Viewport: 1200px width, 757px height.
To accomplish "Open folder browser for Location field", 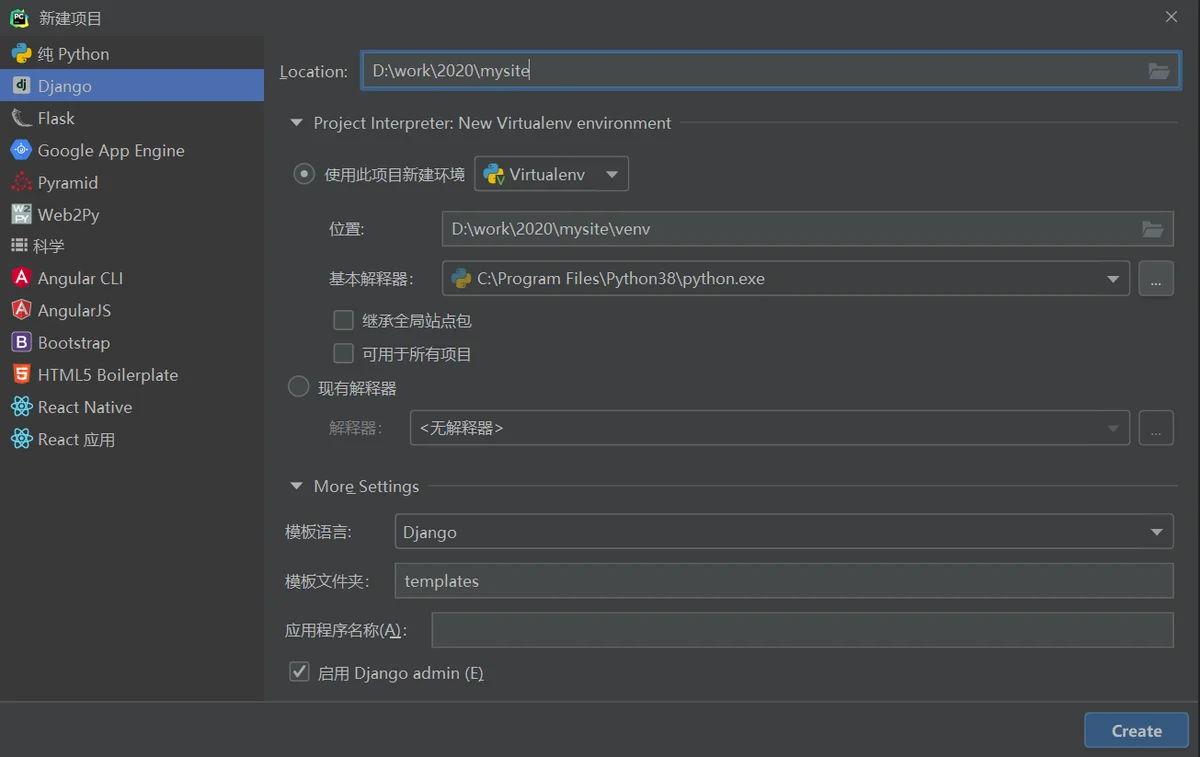I will [x=1159, y=71].
